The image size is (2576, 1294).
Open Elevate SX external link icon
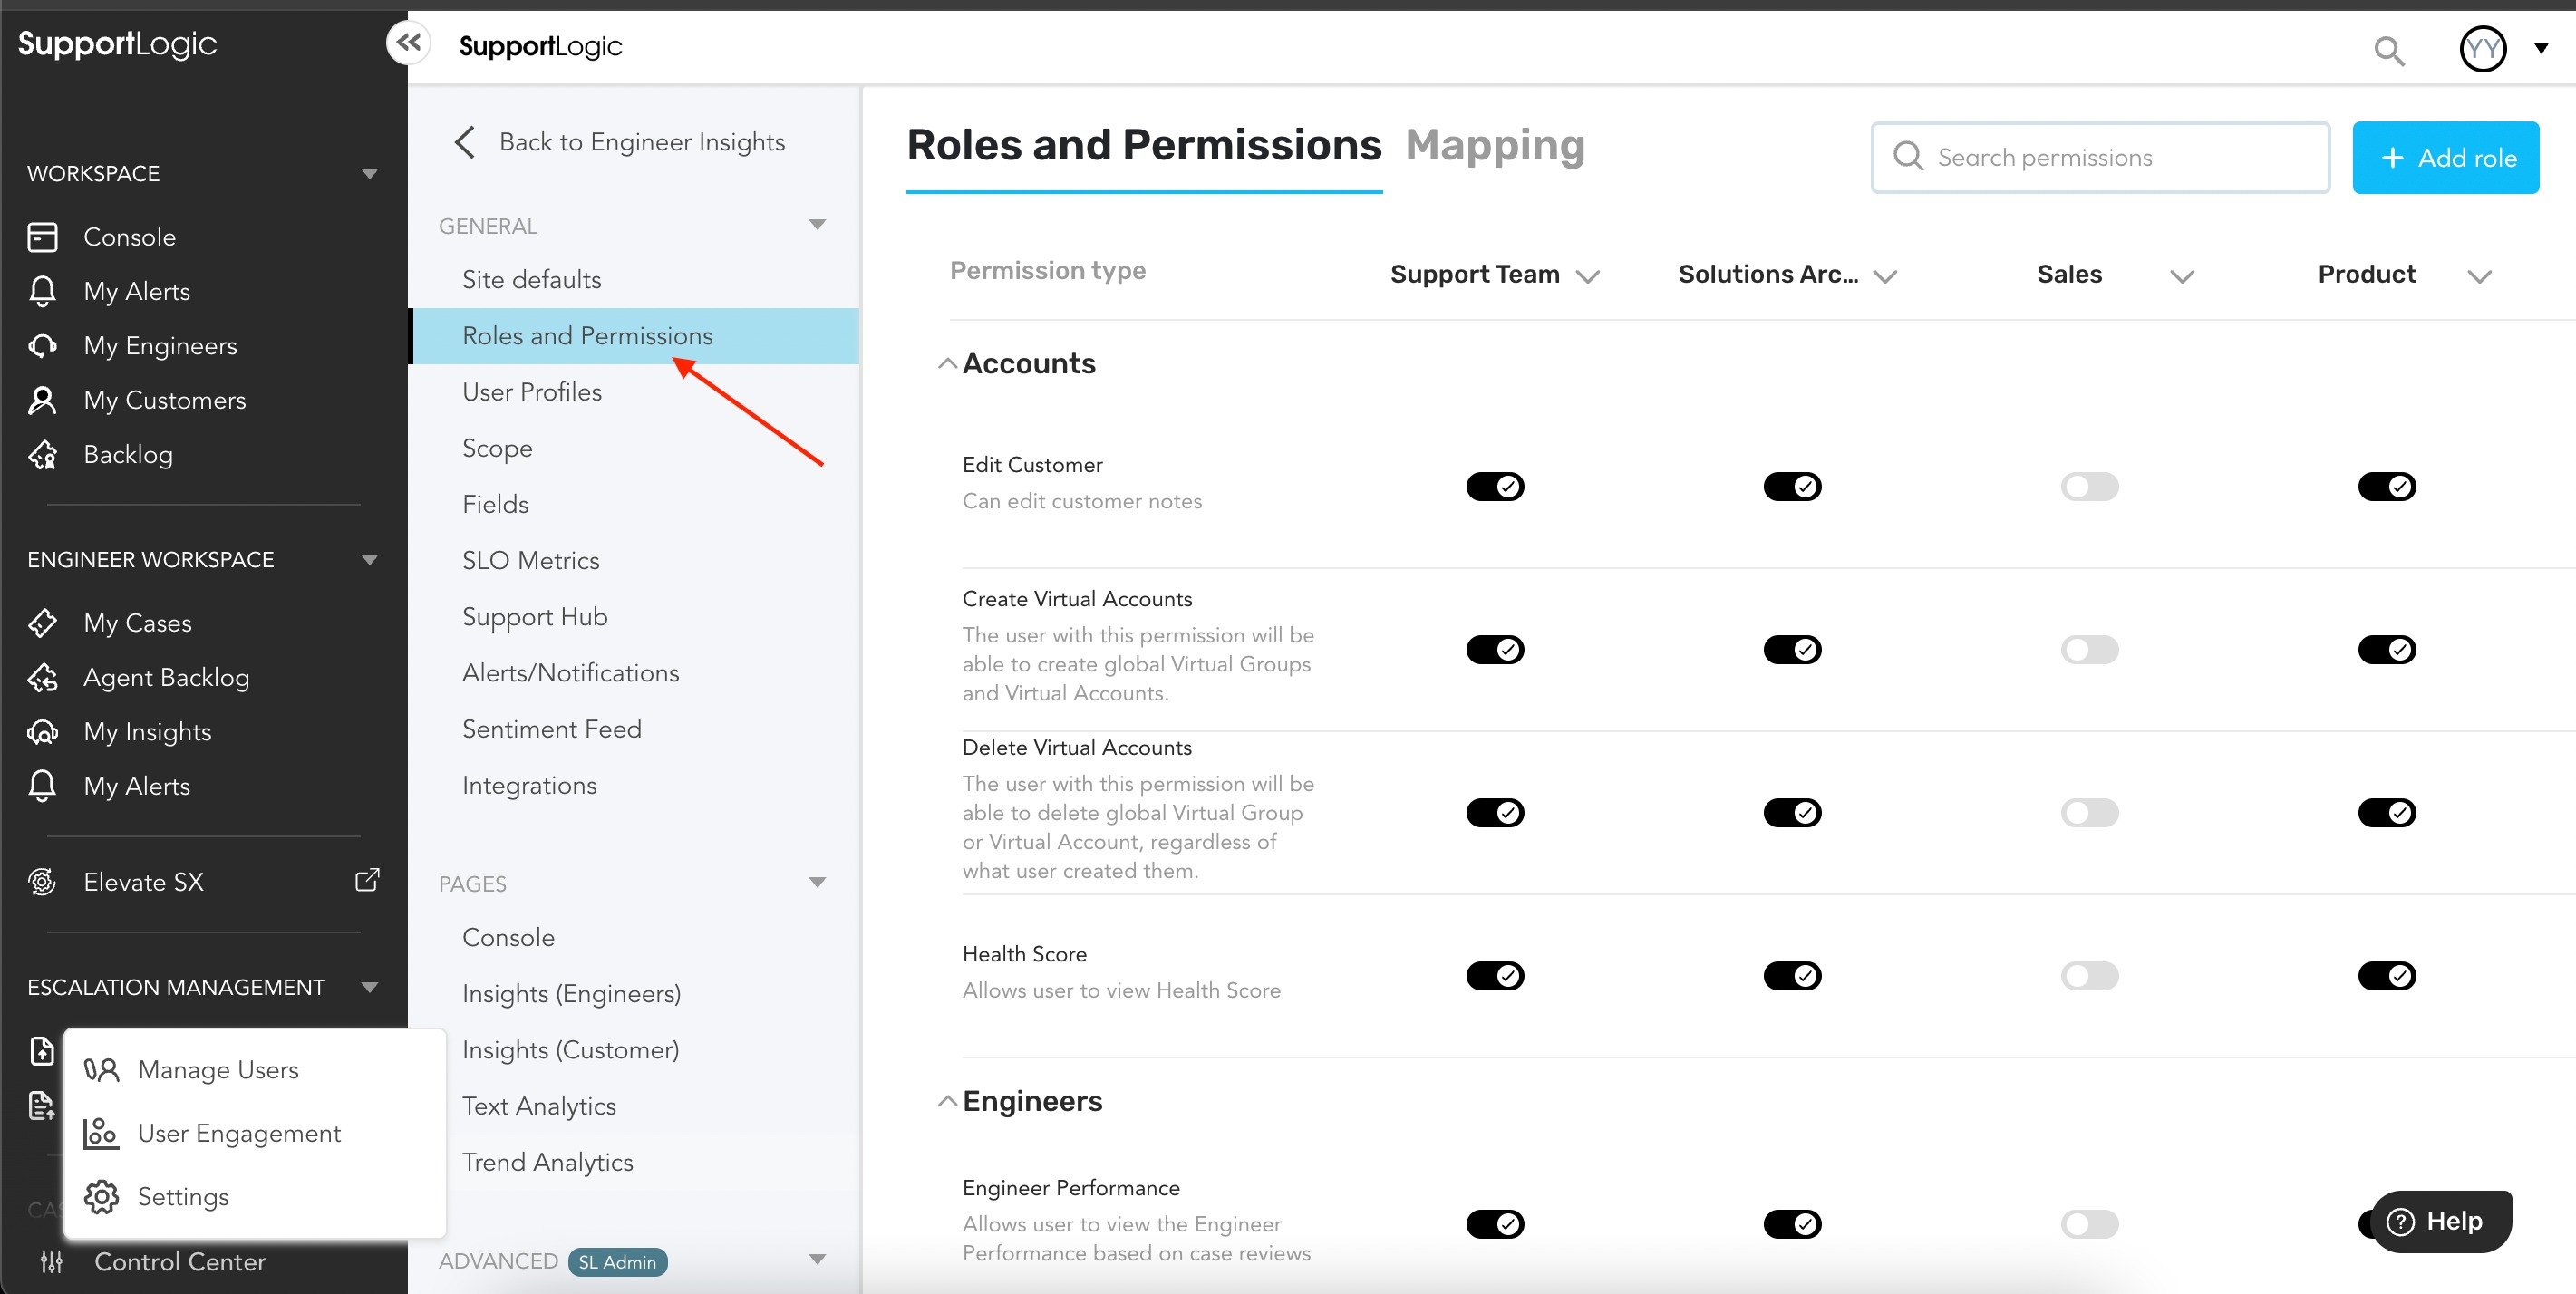point(367,880)
